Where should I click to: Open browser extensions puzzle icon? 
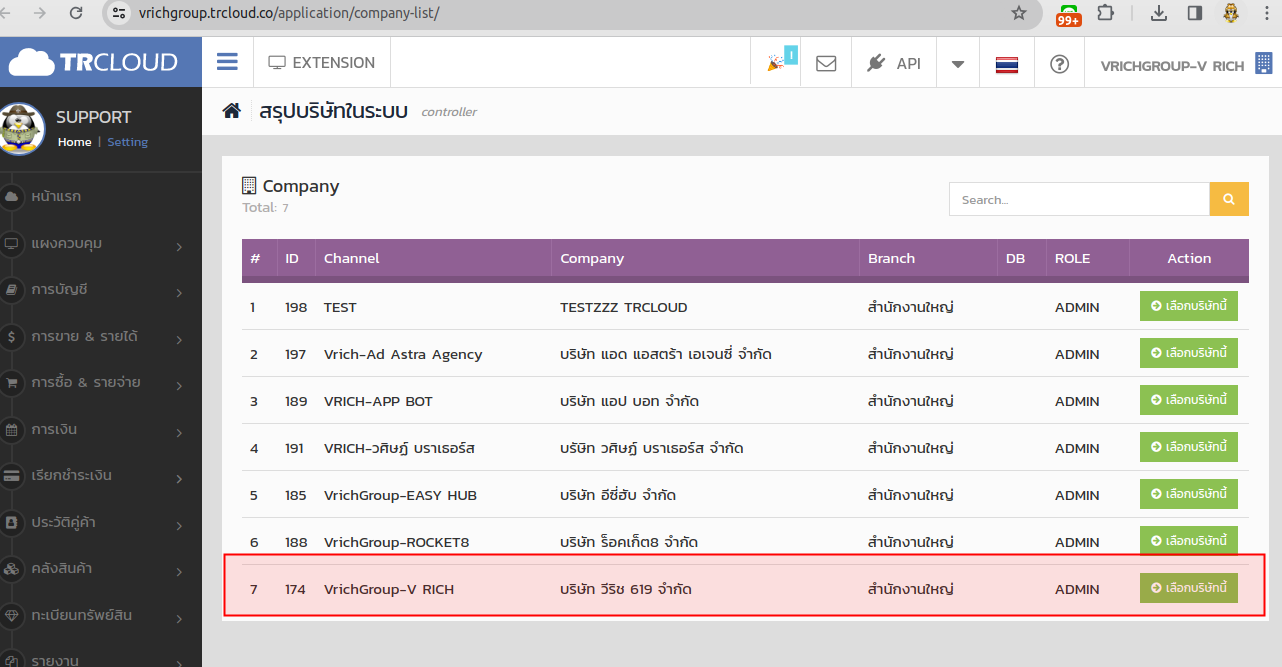(1105, 13)
